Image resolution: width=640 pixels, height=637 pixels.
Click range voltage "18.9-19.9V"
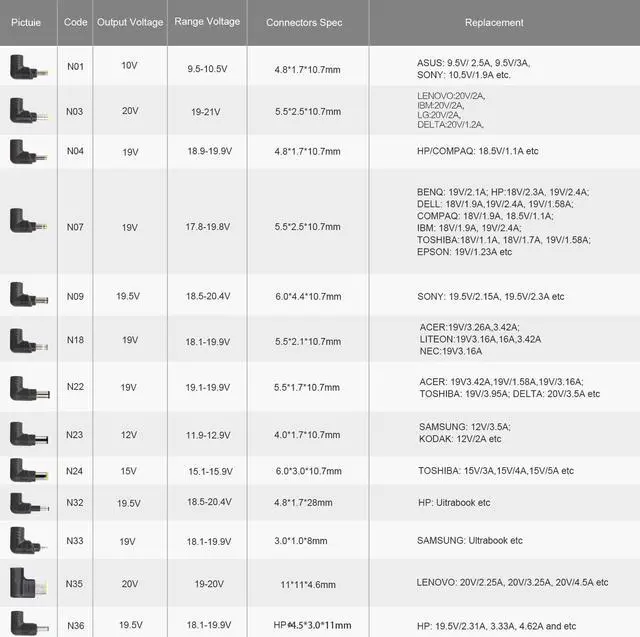point(210,151)
